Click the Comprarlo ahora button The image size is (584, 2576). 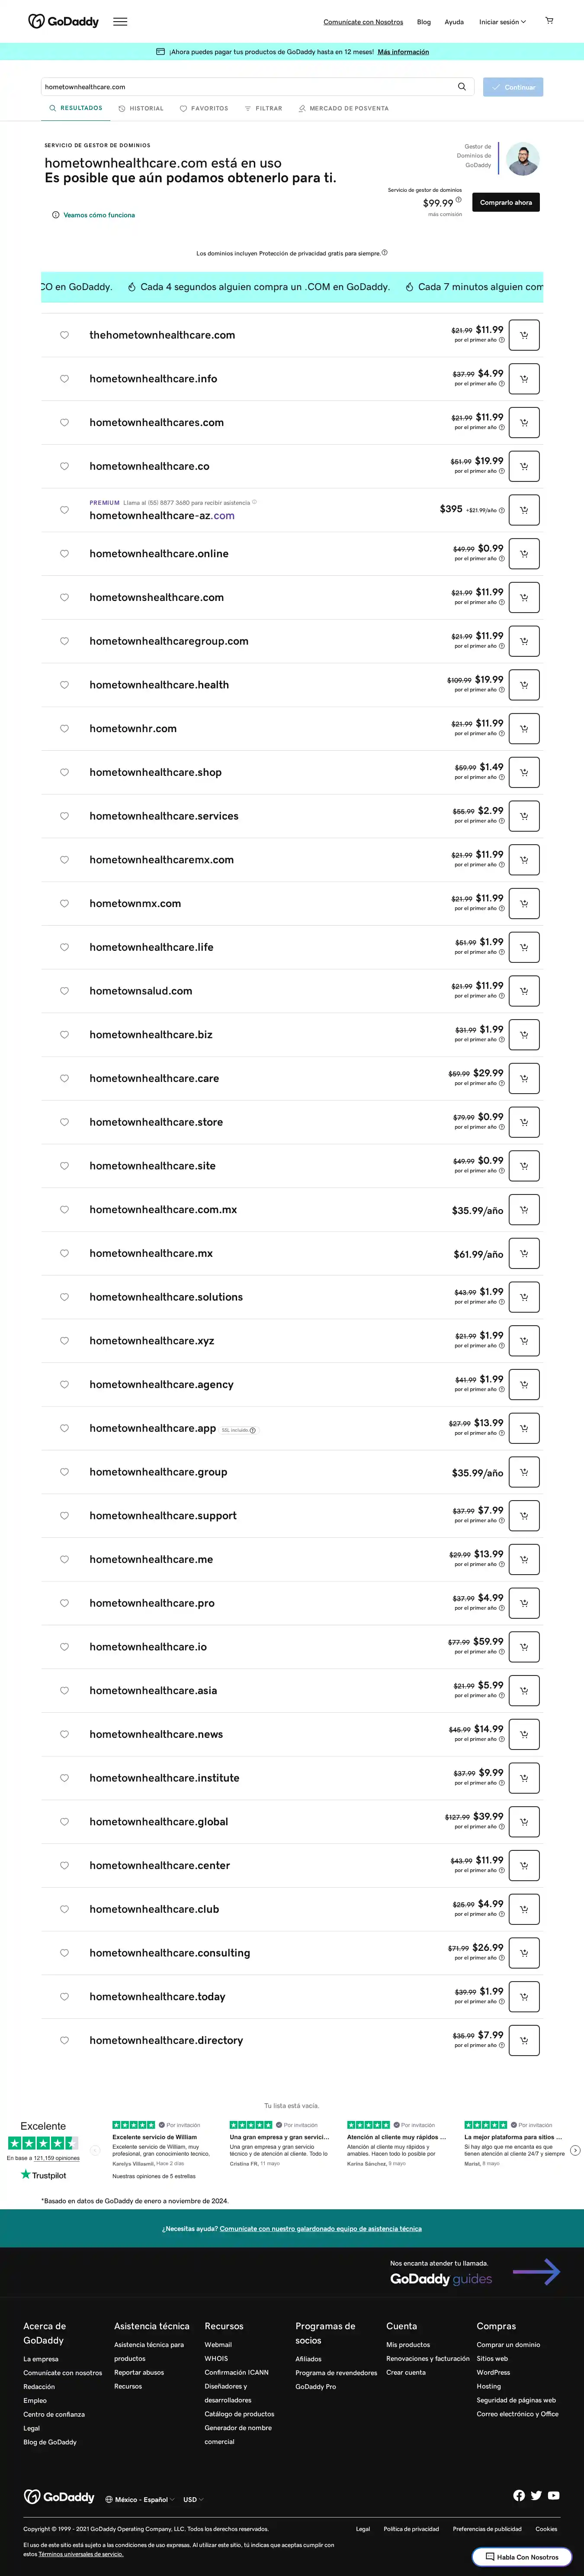point(506,202)
